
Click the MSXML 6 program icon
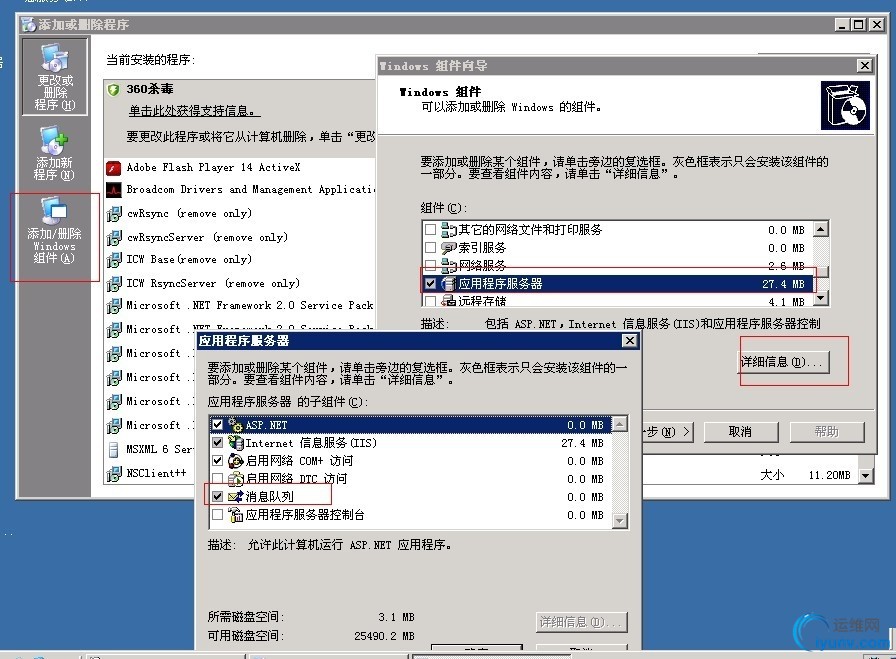114,450
